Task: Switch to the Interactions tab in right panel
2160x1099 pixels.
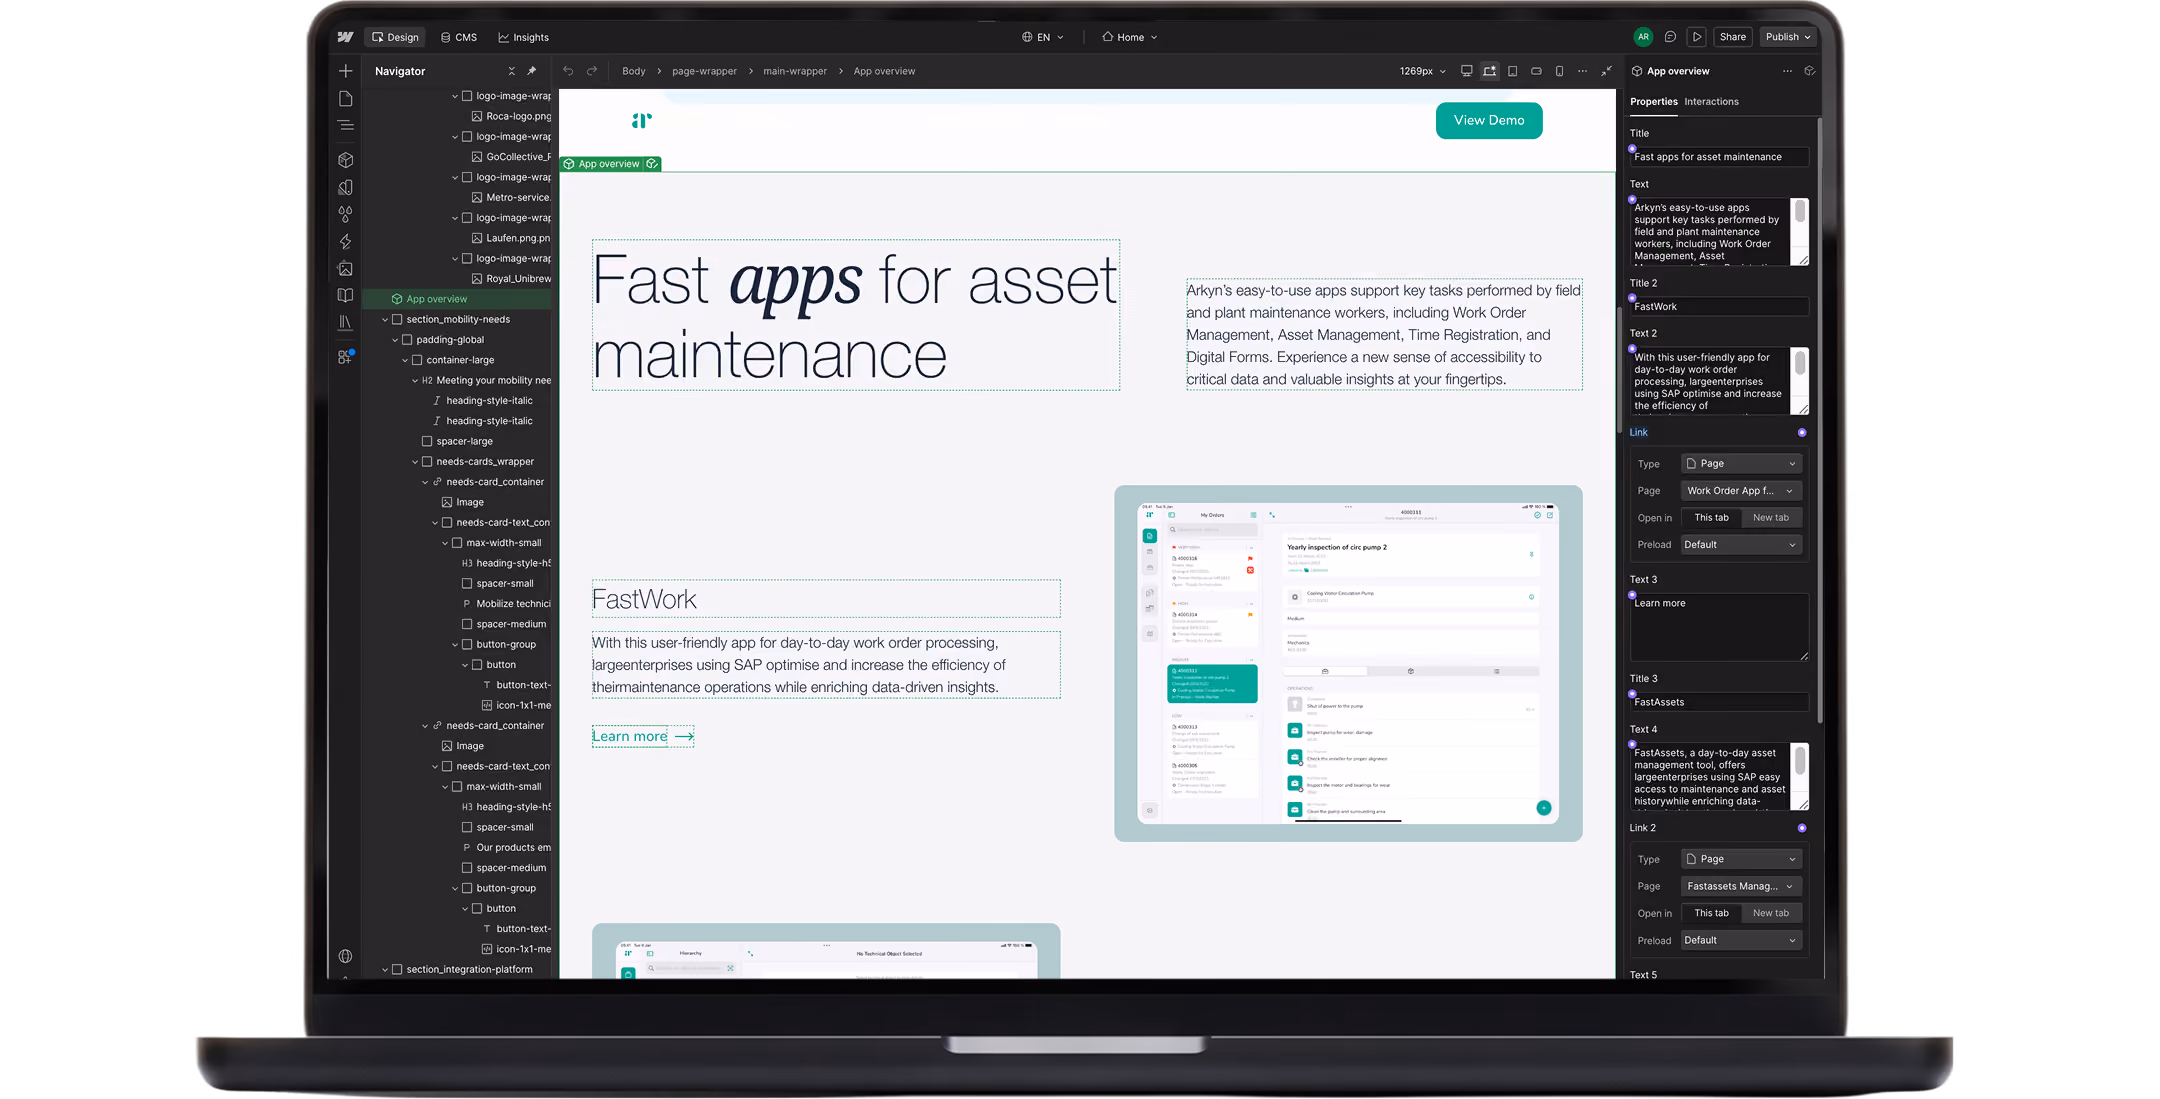Action: (1711, 101)
